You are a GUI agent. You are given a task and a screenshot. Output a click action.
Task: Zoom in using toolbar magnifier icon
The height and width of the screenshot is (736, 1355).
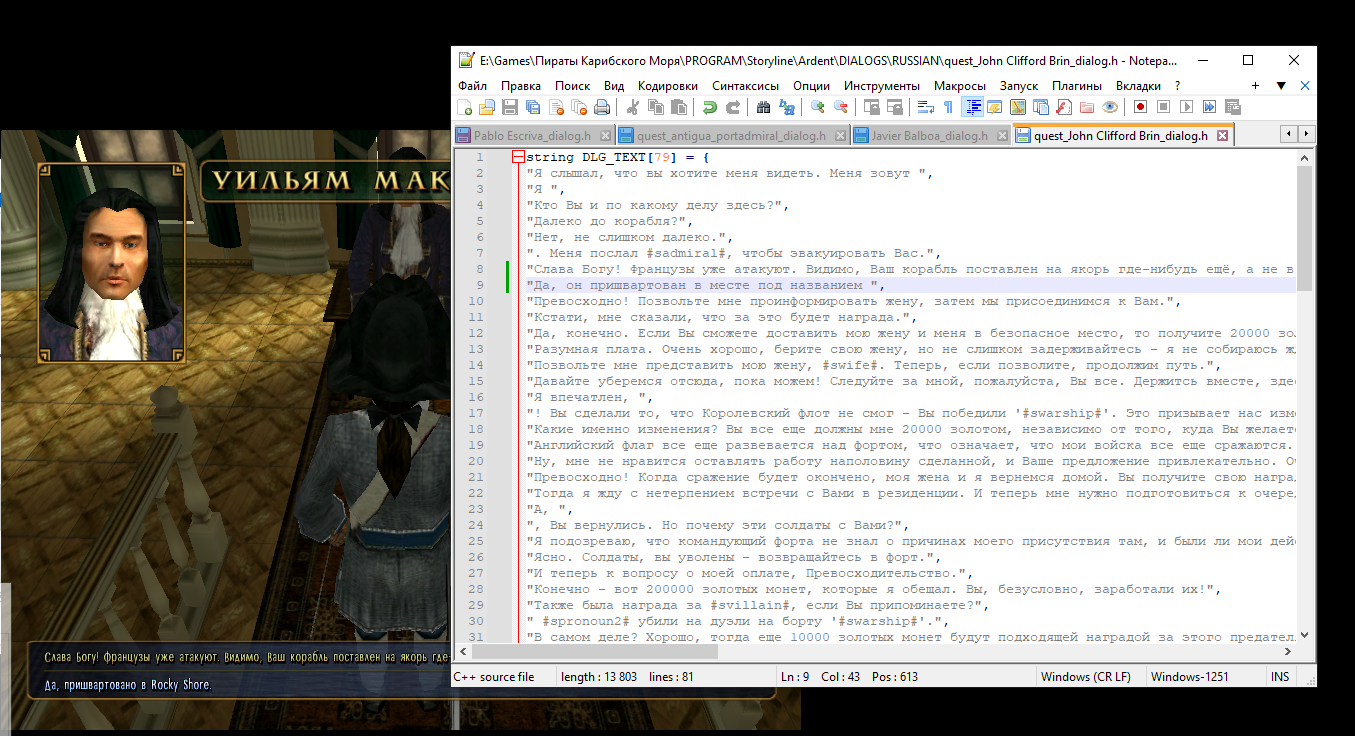point(817,107)
